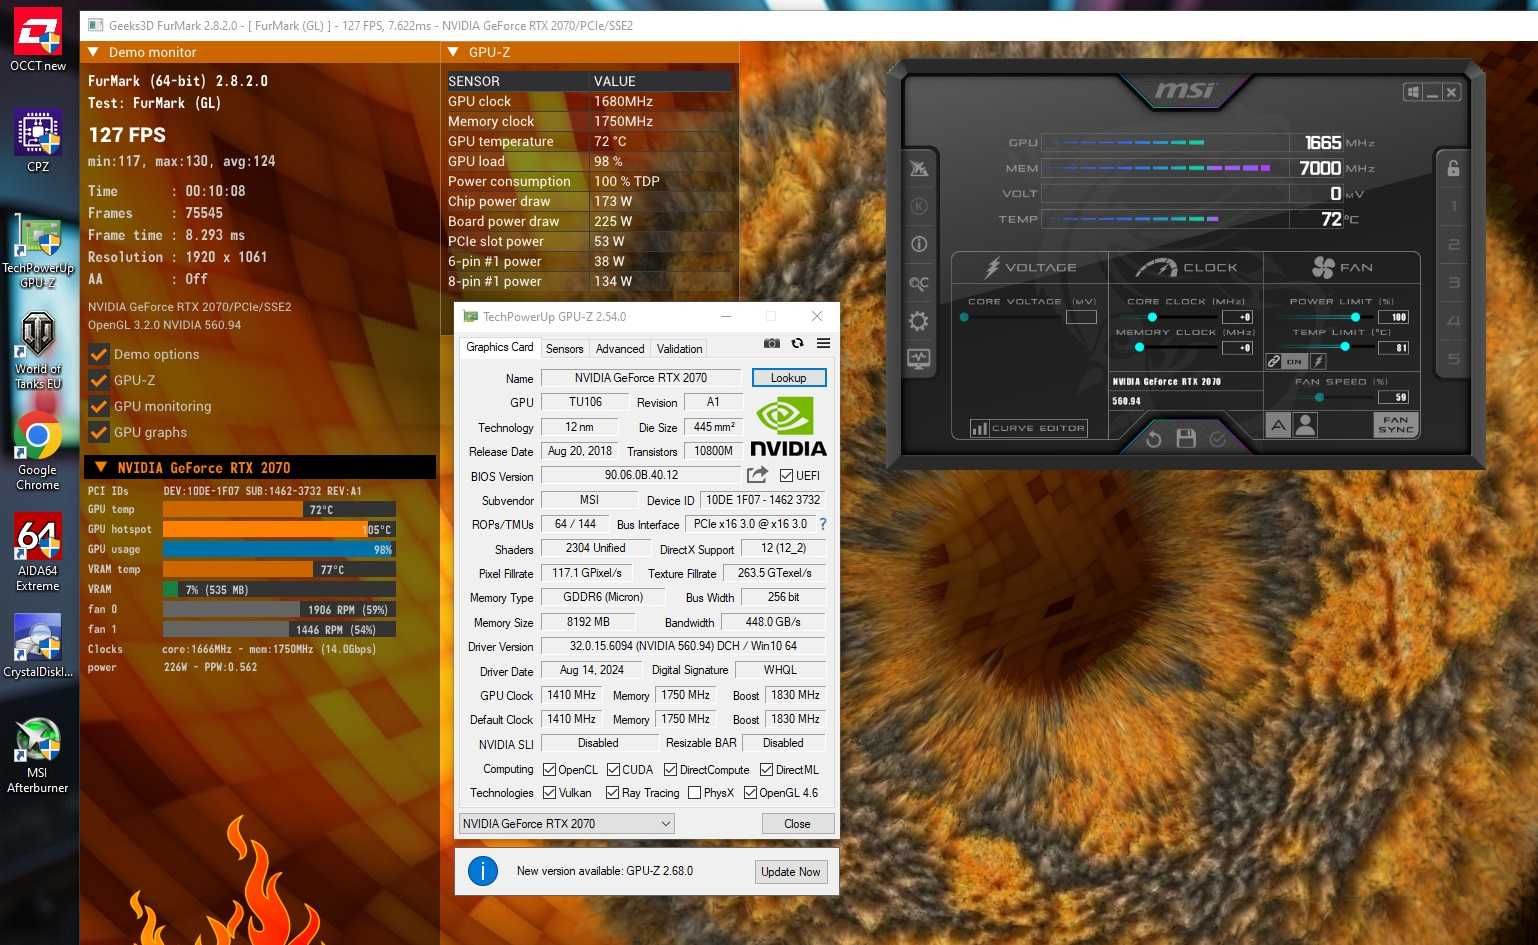Collapse the Demo monitor panel
The width and height of the screenshot is (1538, 945).
point(94,52)
